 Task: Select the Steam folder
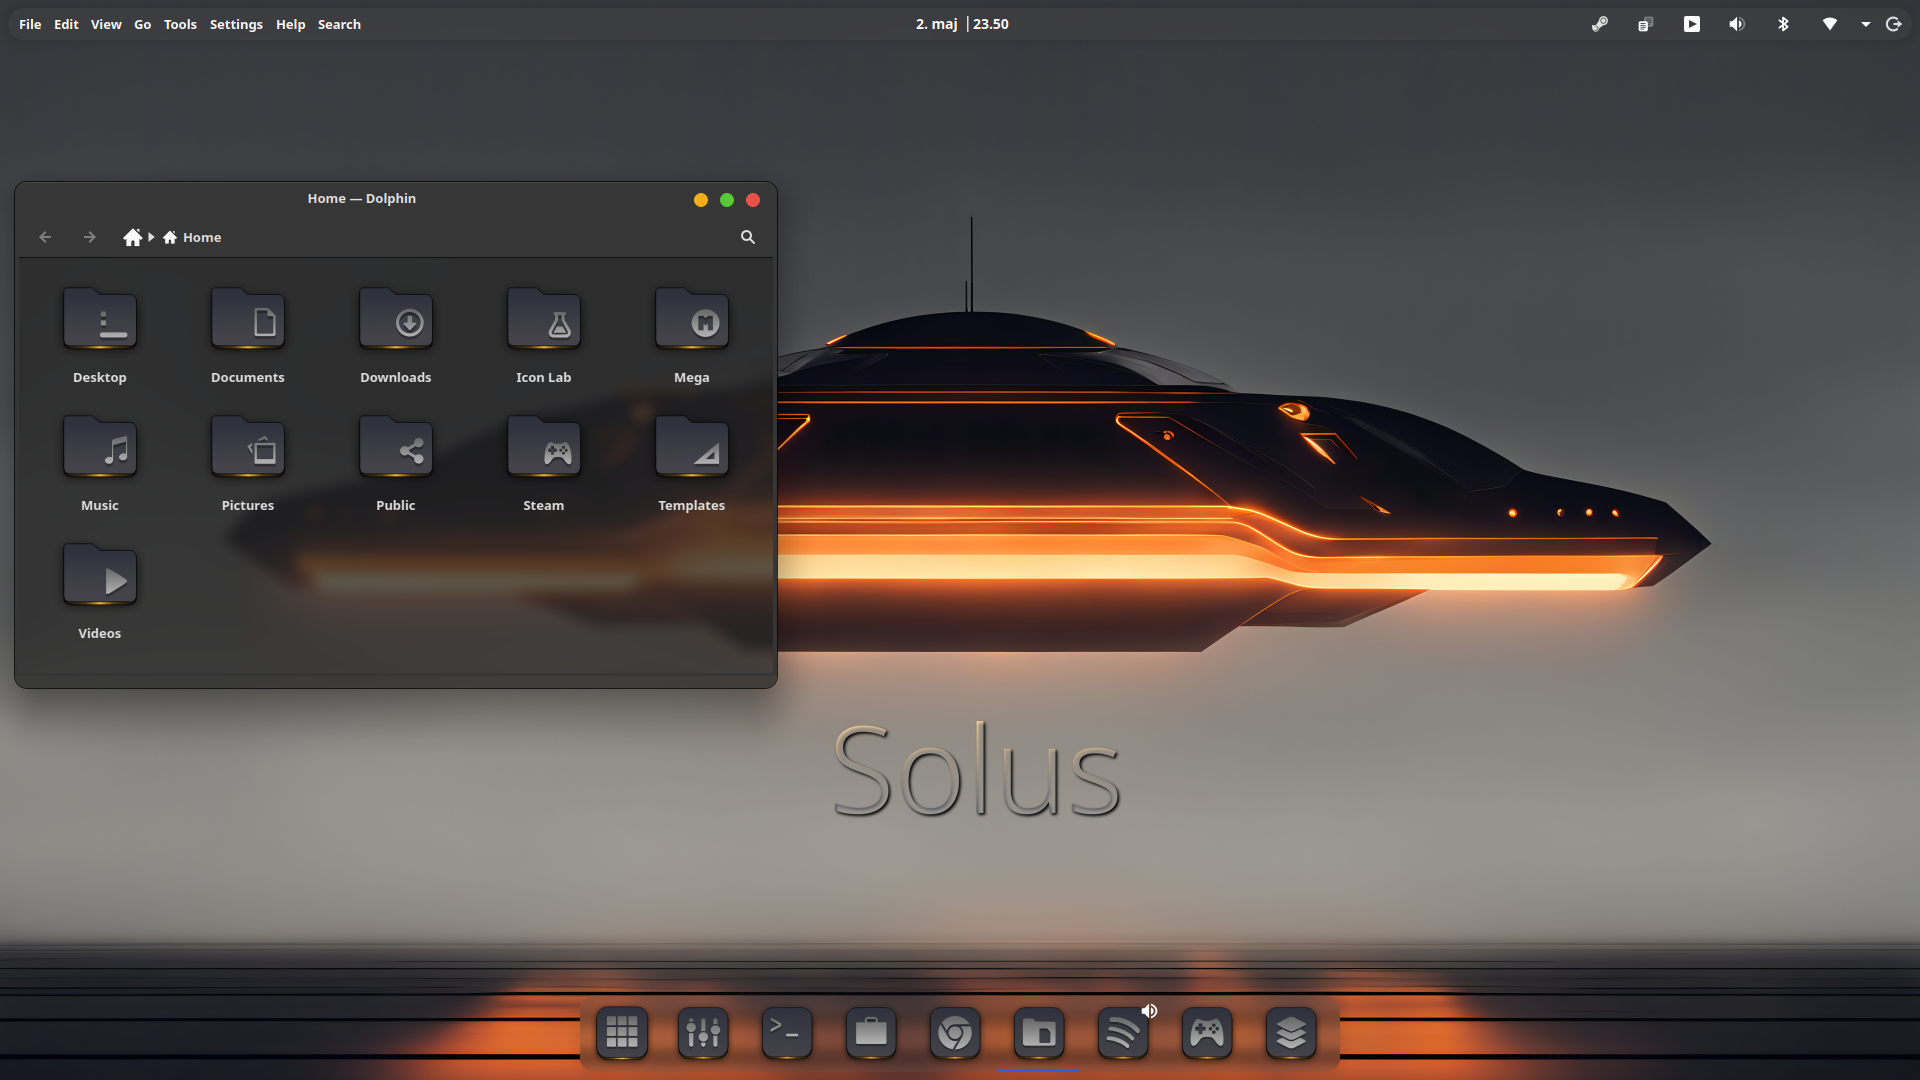[544, 463]
